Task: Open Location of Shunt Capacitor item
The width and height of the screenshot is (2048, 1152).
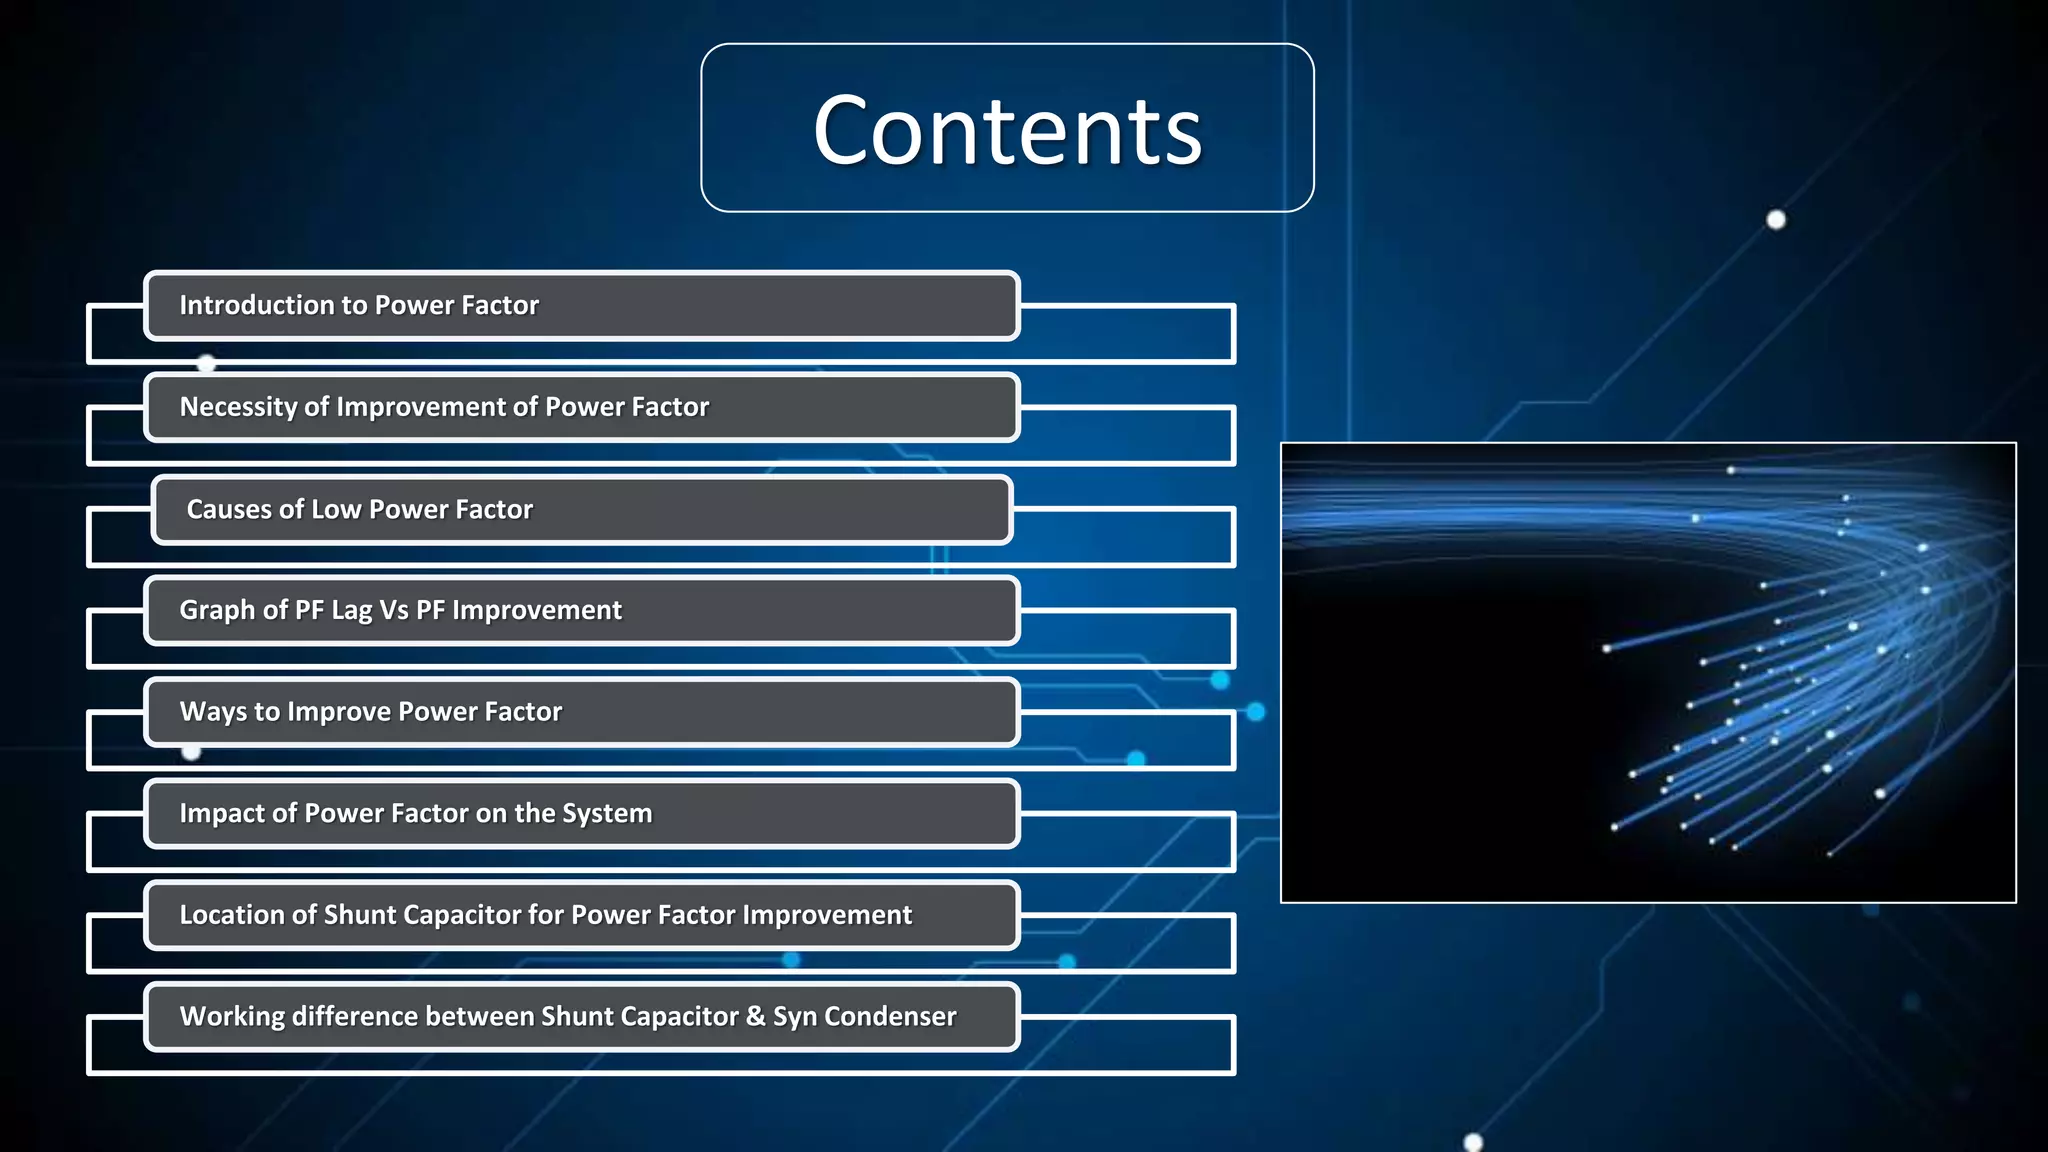Action: tap(581, 915)
